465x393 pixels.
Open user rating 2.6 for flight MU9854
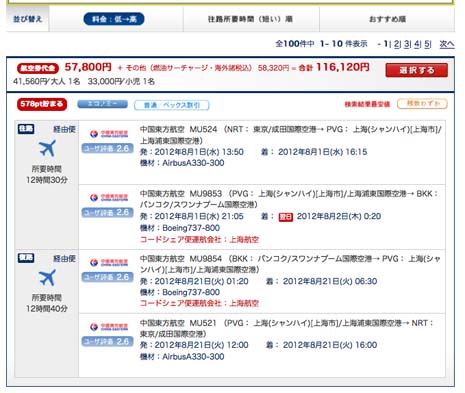click(107, 277)
